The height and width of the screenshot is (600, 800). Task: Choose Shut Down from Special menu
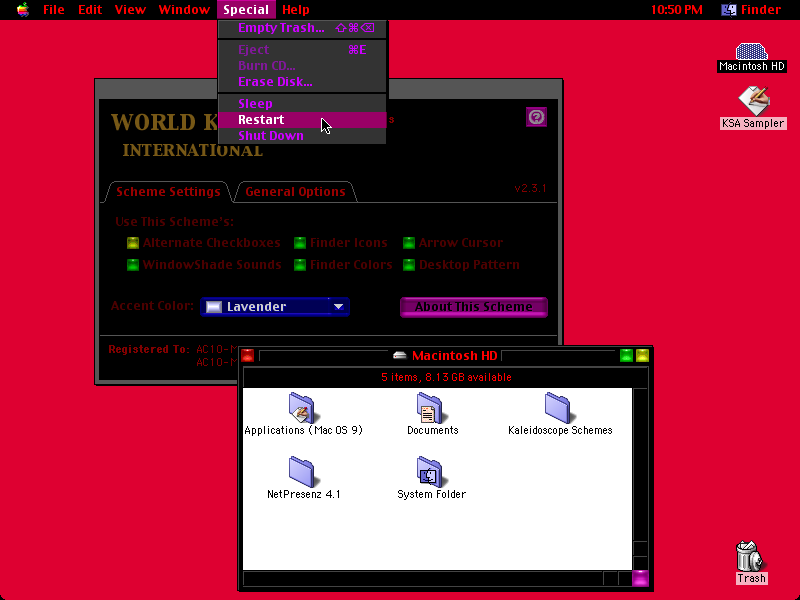(302, 136)
